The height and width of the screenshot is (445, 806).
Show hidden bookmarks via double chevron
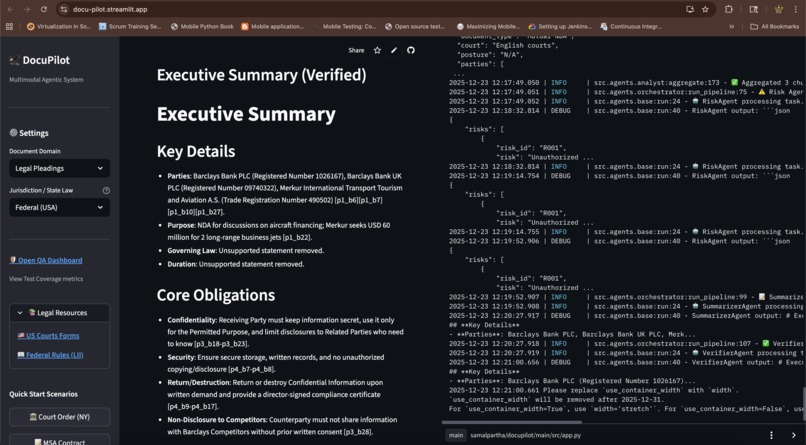731,26
